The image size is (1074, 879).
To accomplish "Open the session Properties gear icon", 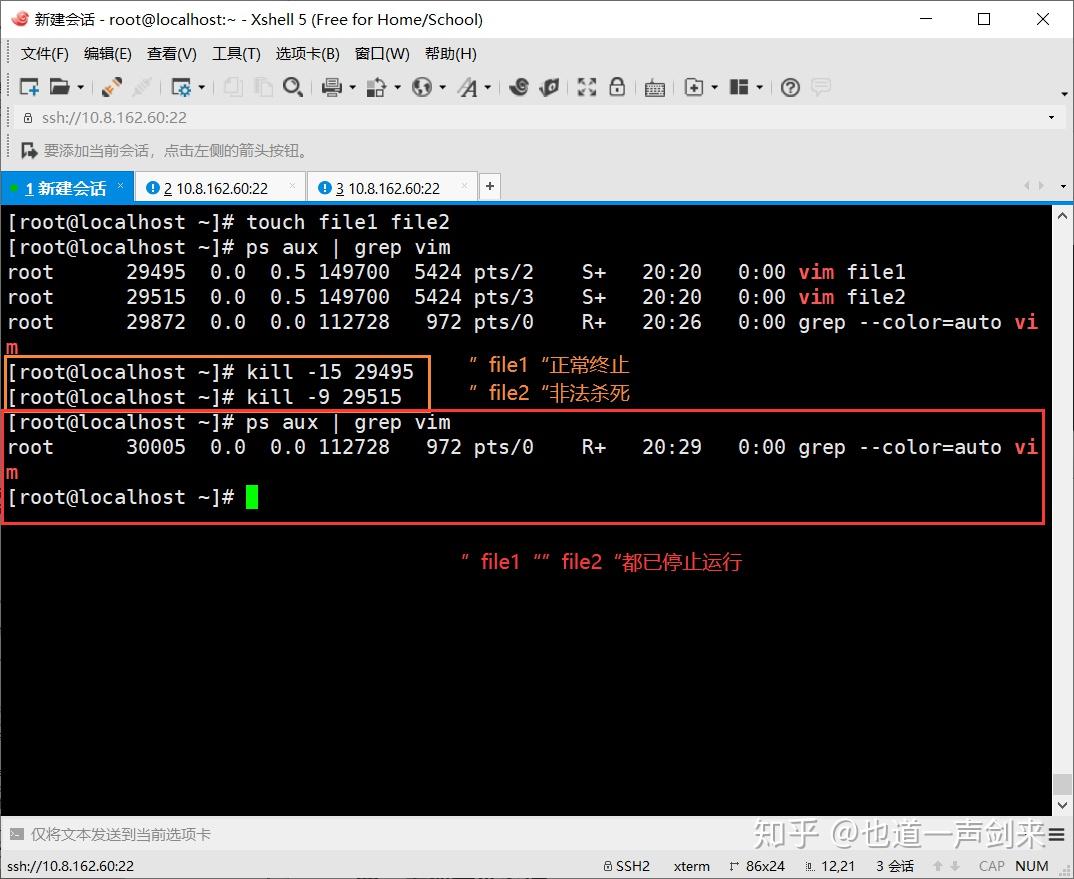I will coord(181,87).
